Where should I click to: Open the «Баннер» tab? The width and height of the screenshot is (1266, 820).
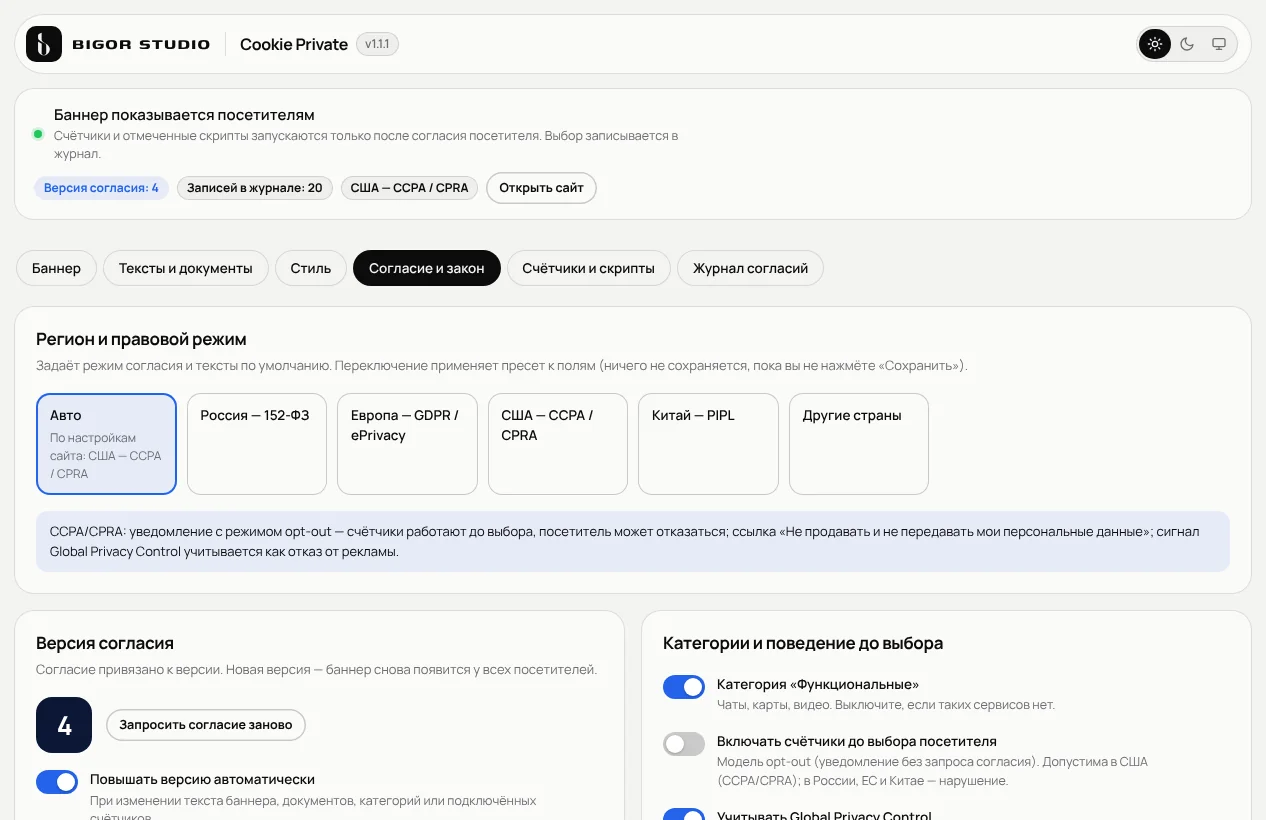click(x=56, y=268)
